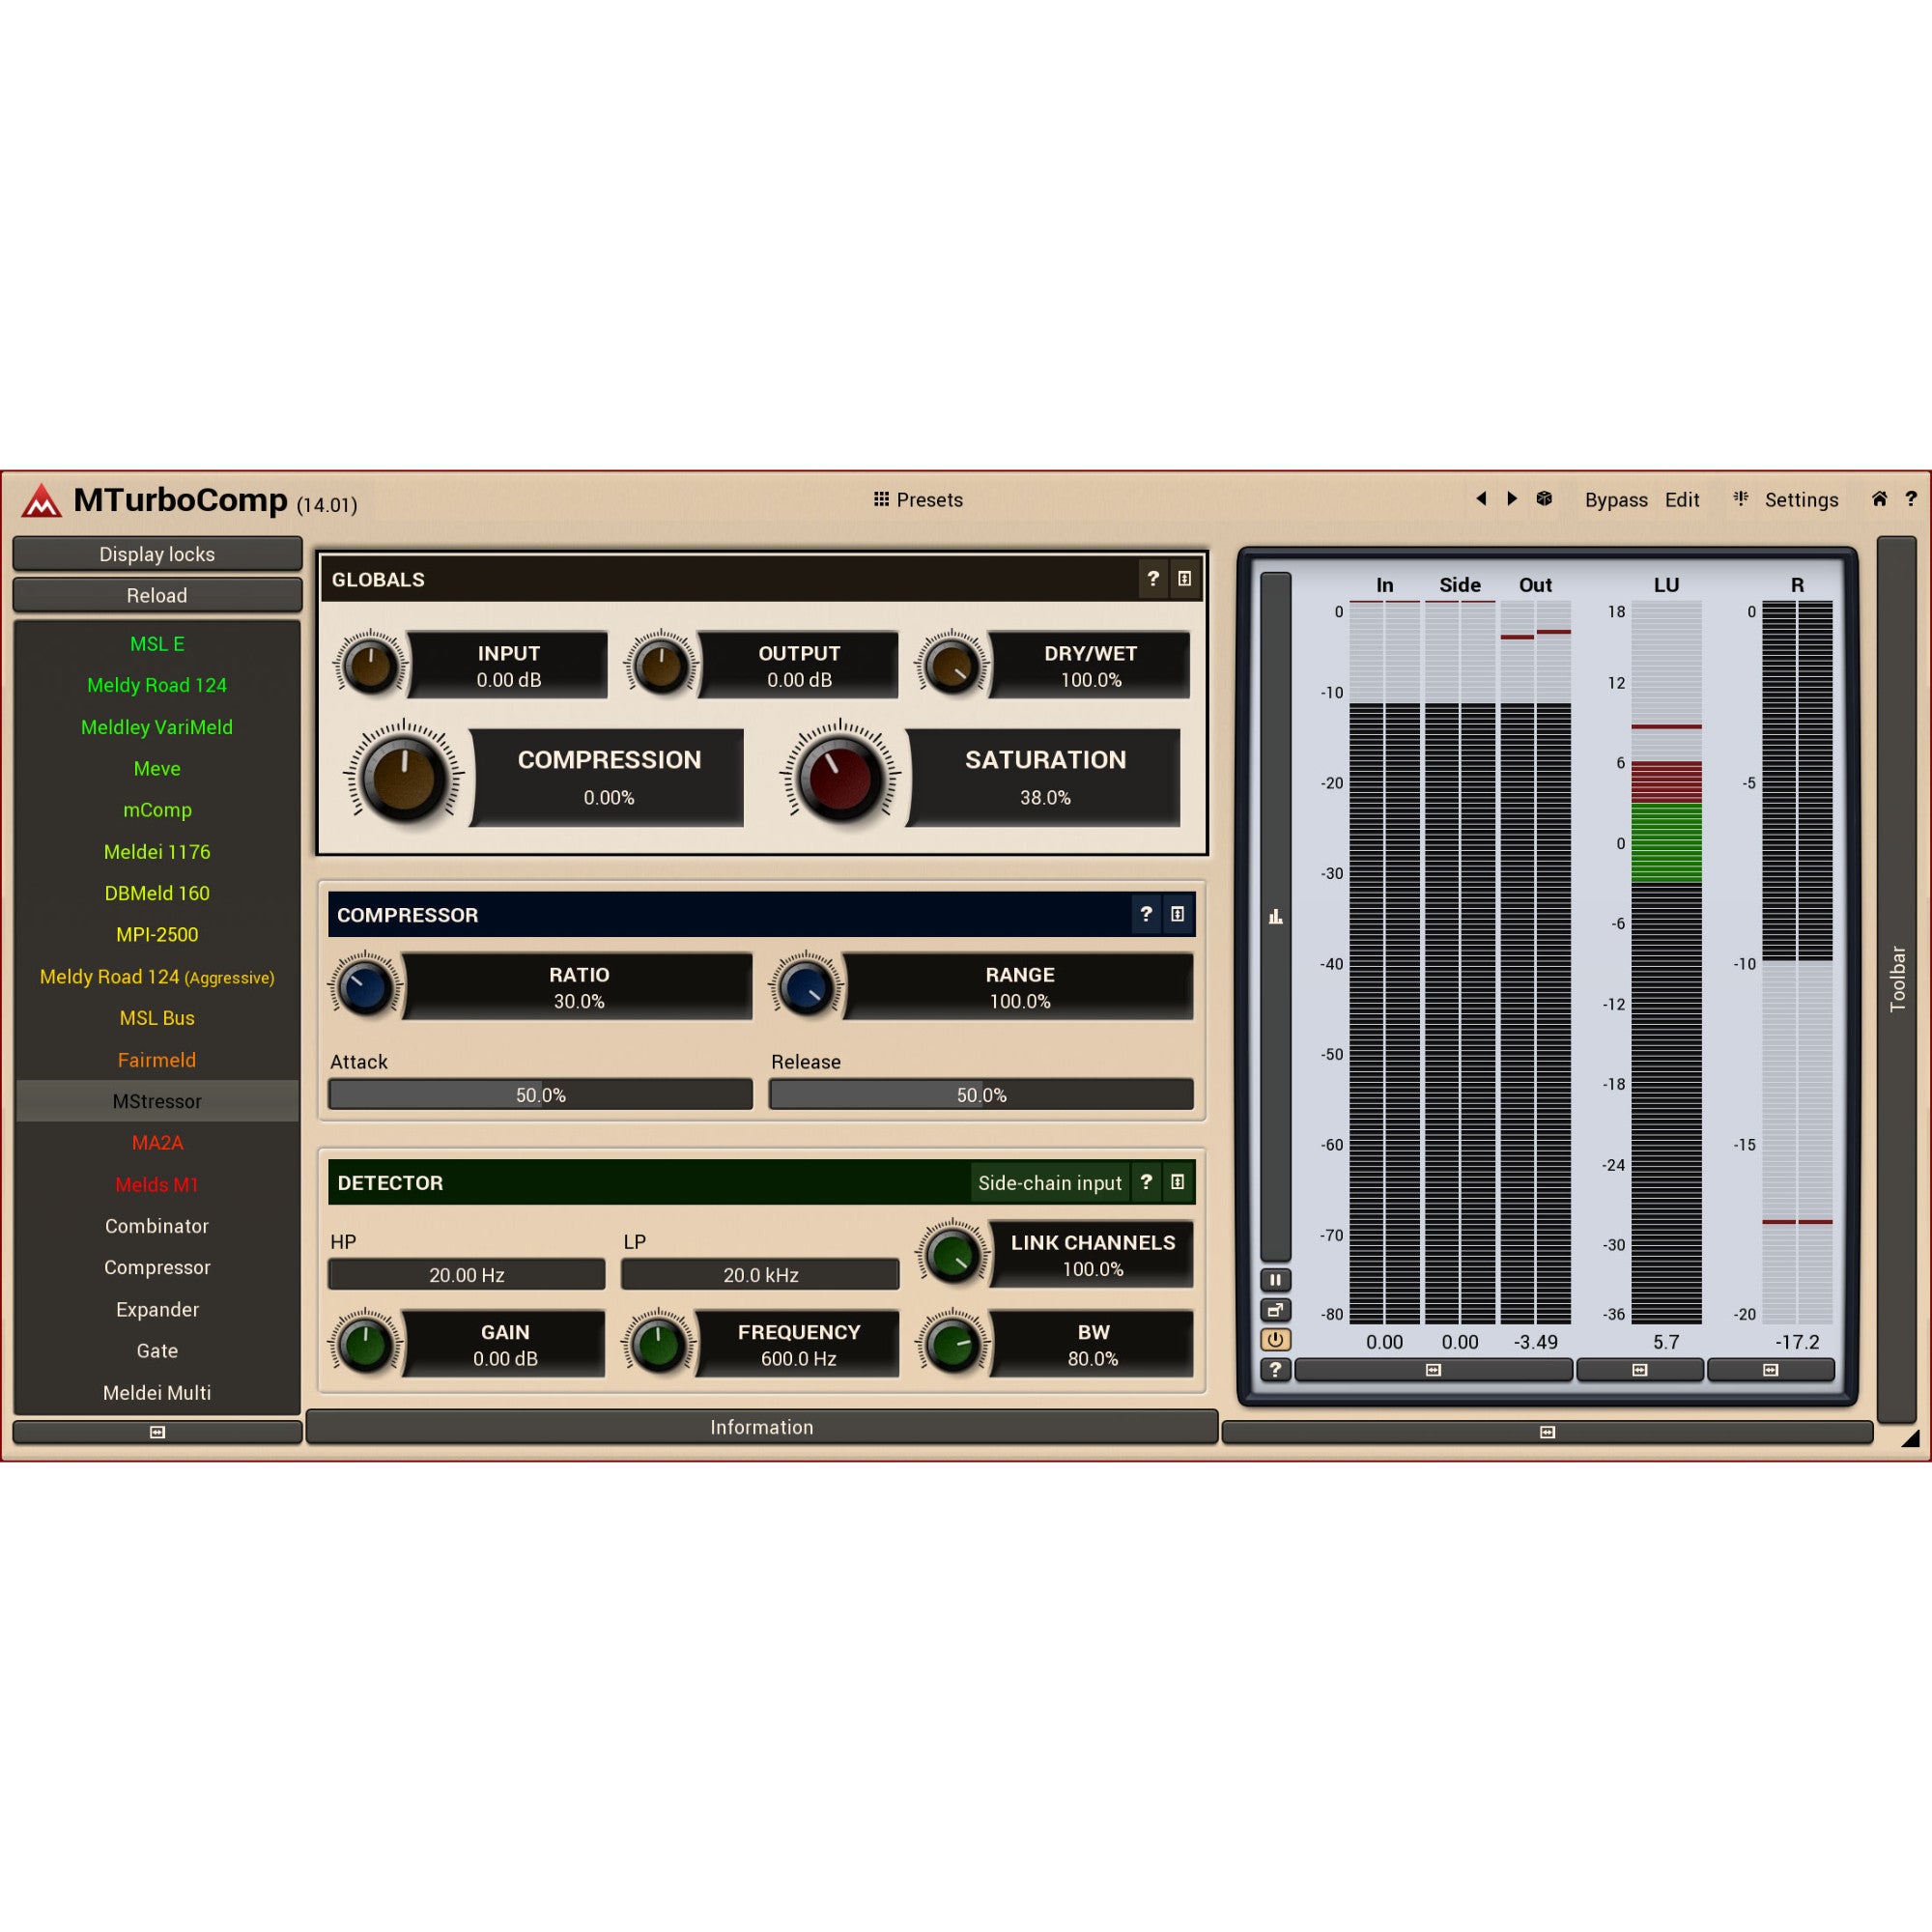
Task: Open the meters help question mark
Action: [x=1275, y=1370]
